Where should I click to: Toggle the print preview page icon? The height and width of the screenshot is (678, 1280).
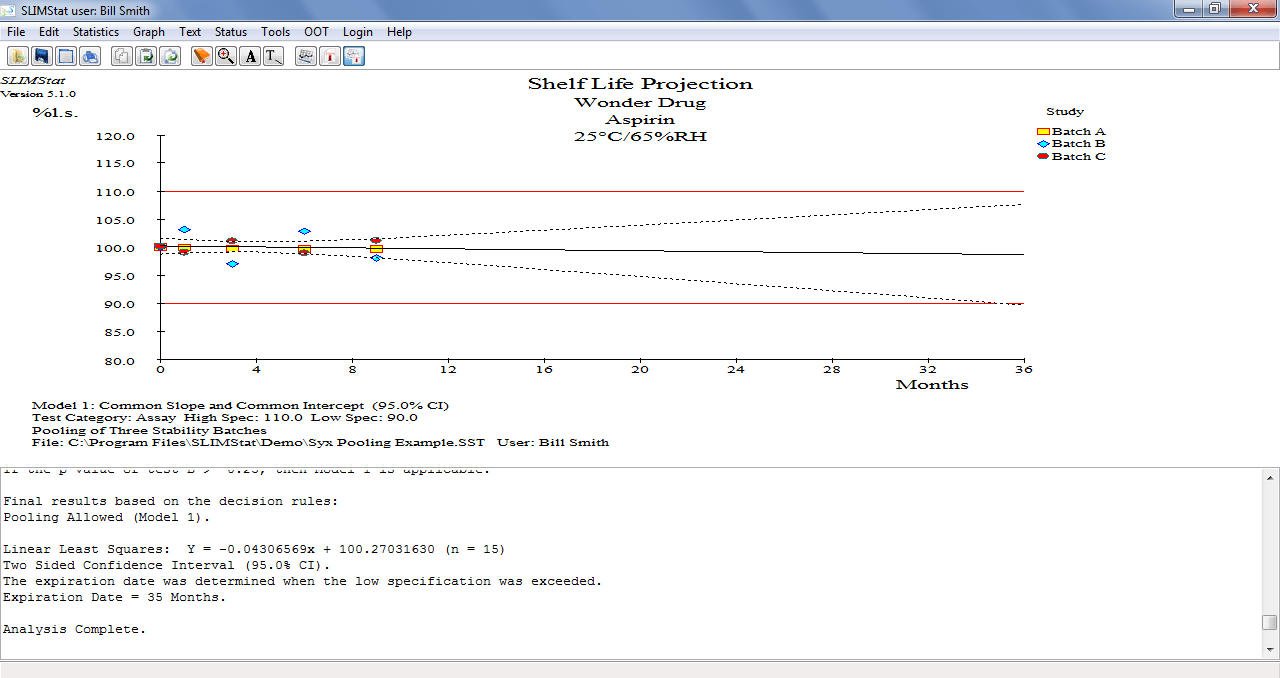65,55
